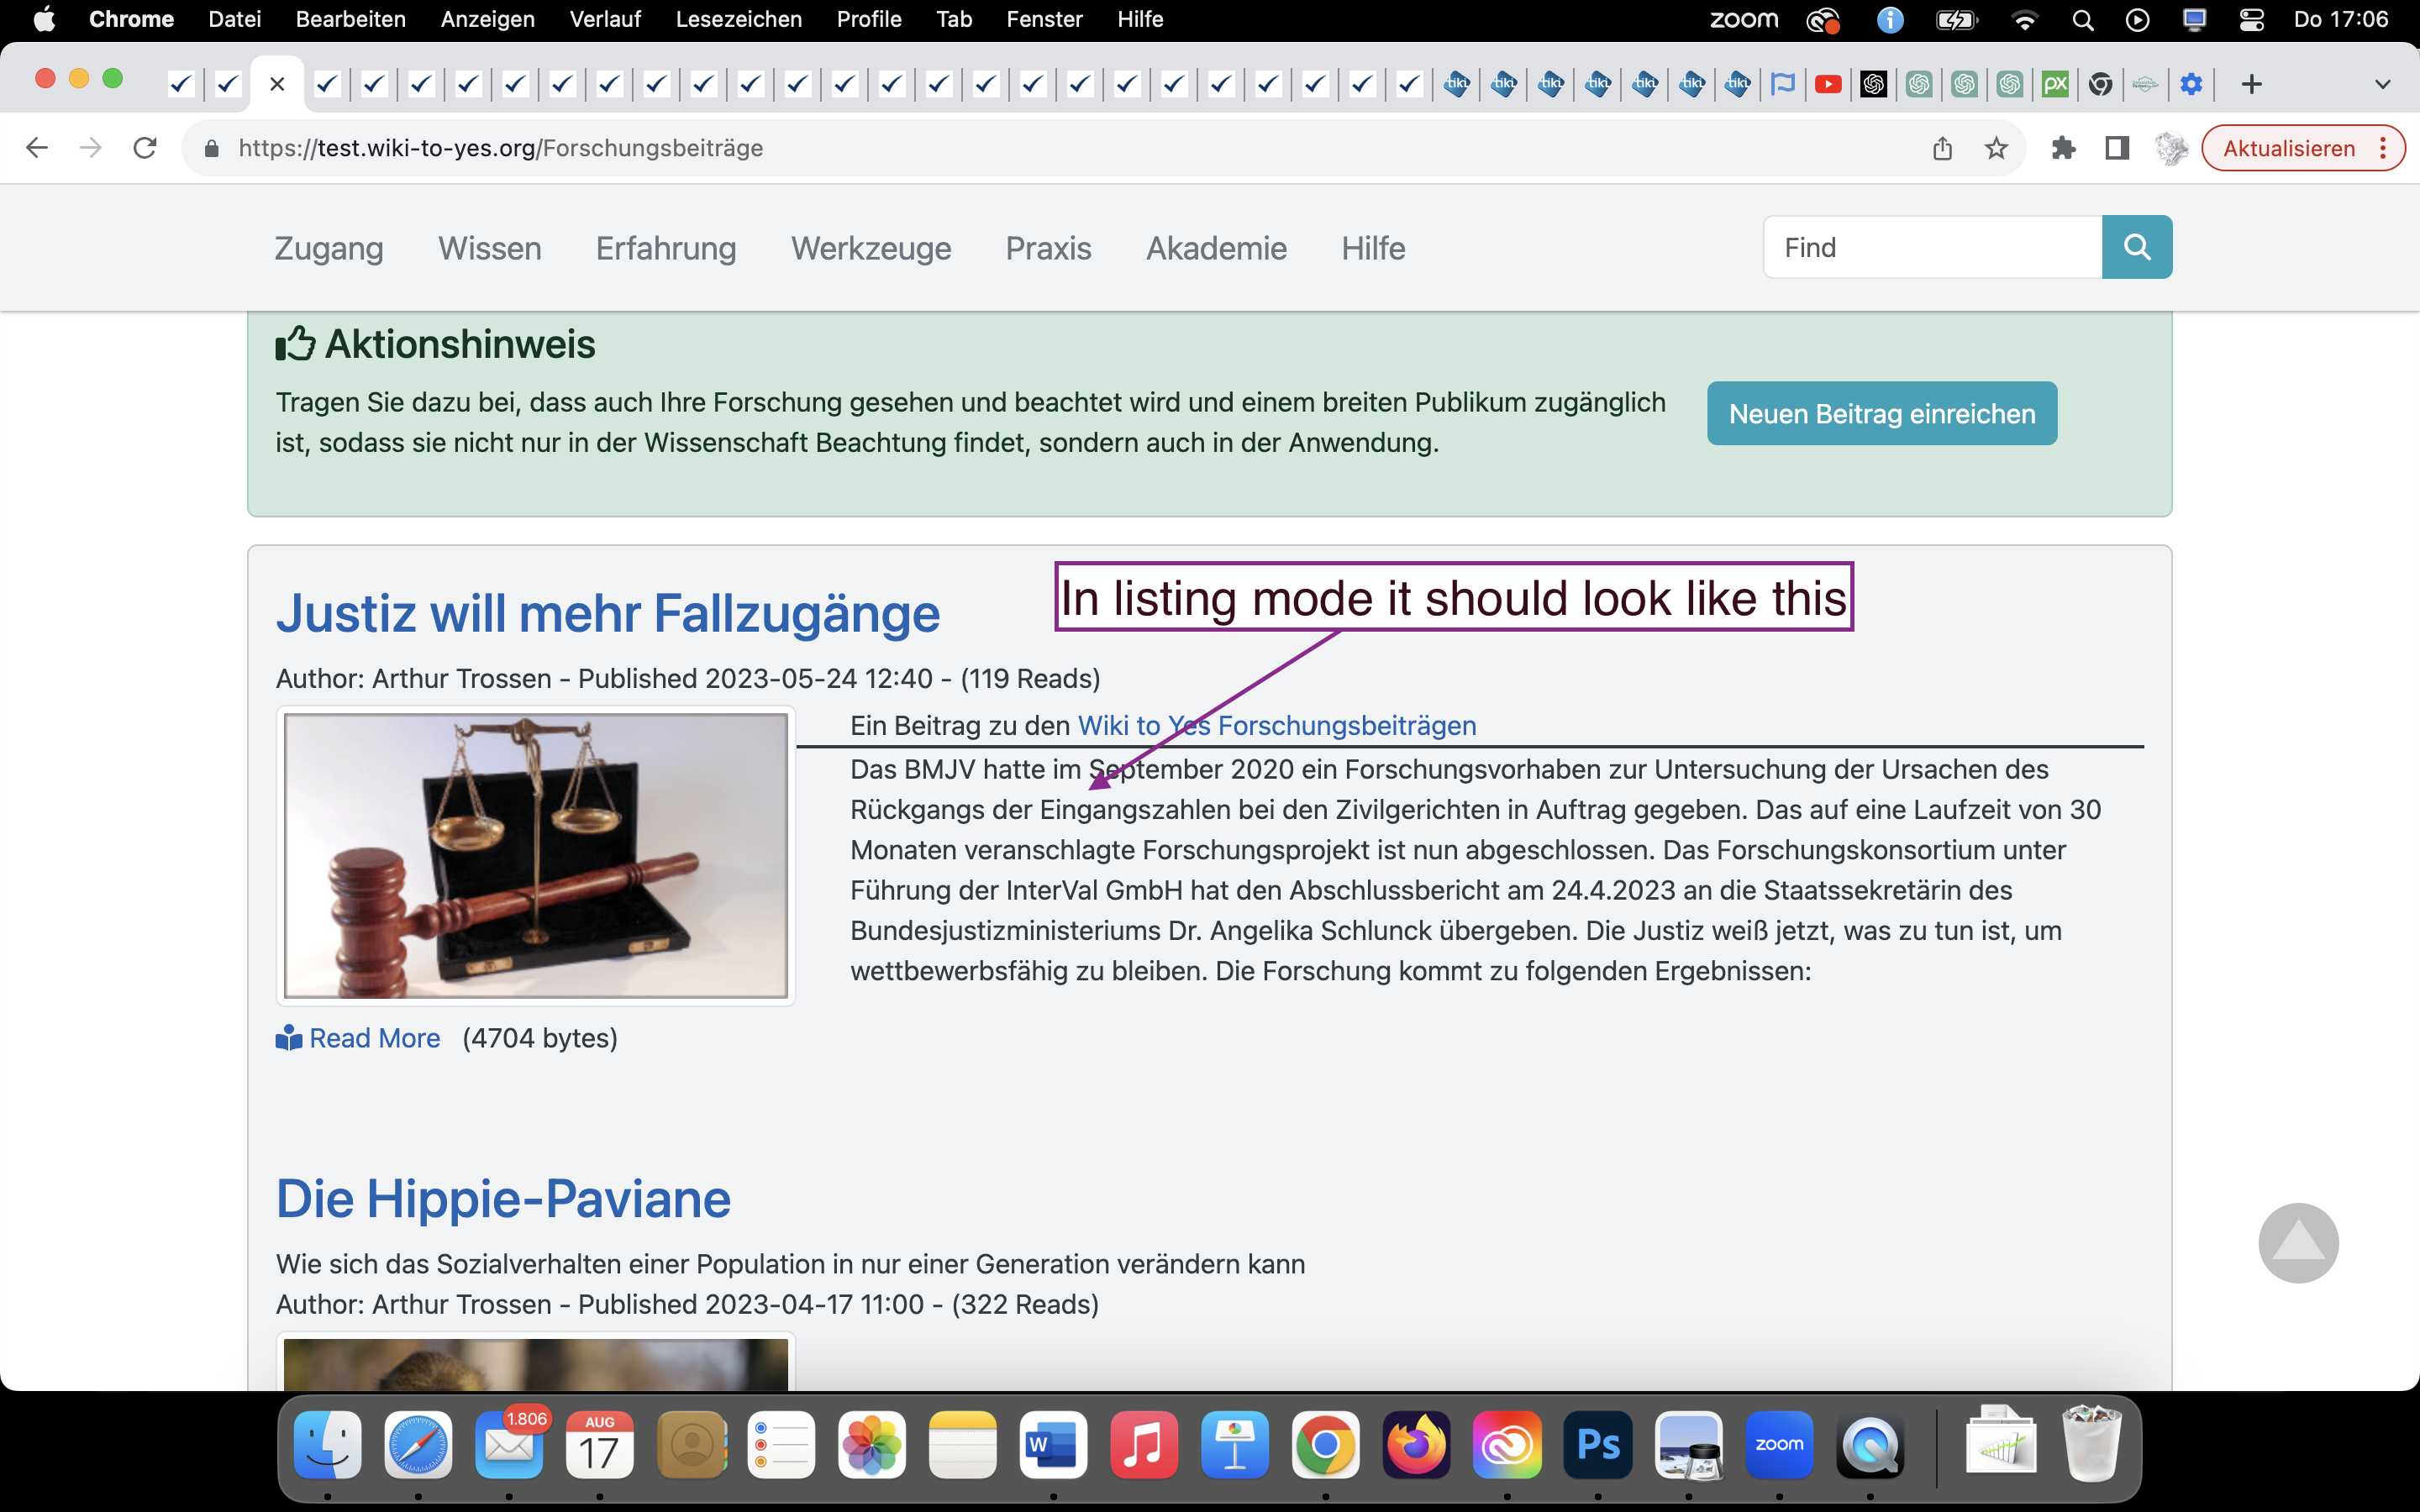Viewport: 2420px width, 1512px height.
Task: Open the Lesezeichen menu bar item
Action: pyautogui.click(x=738, y=19)
